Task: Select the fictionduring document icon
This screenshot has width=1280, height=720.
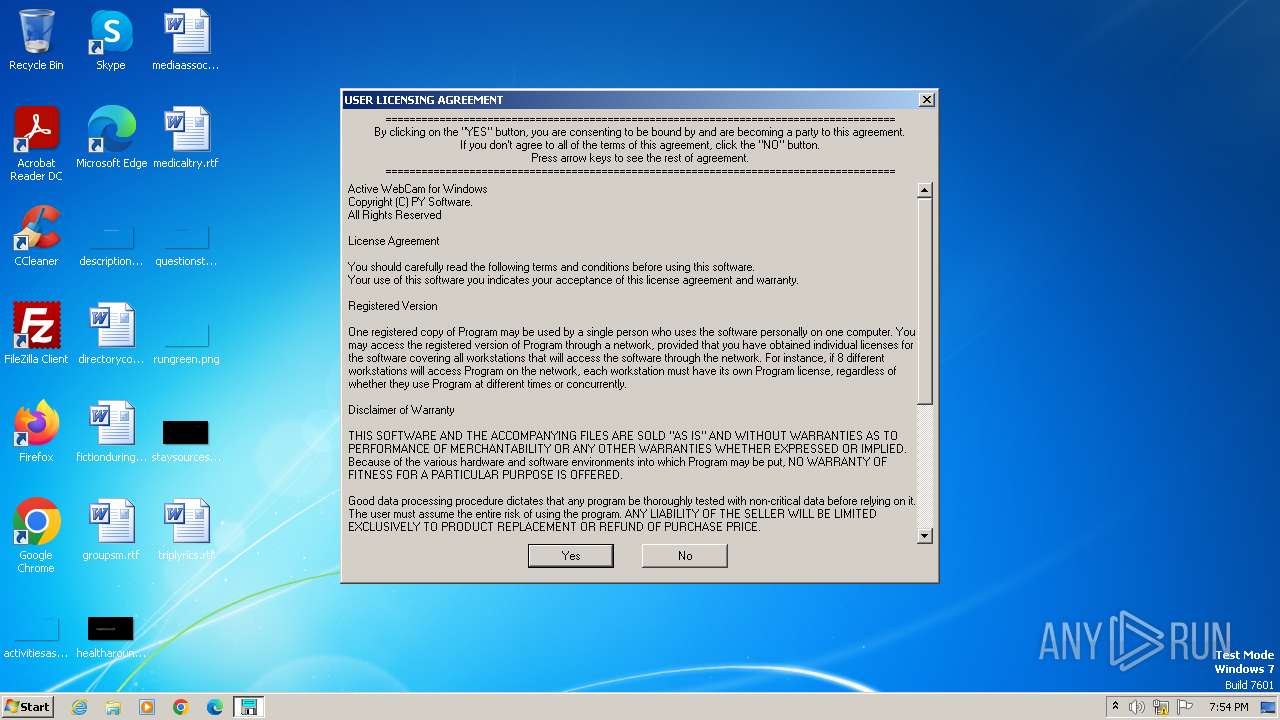Action: click(x=111, y=432)
